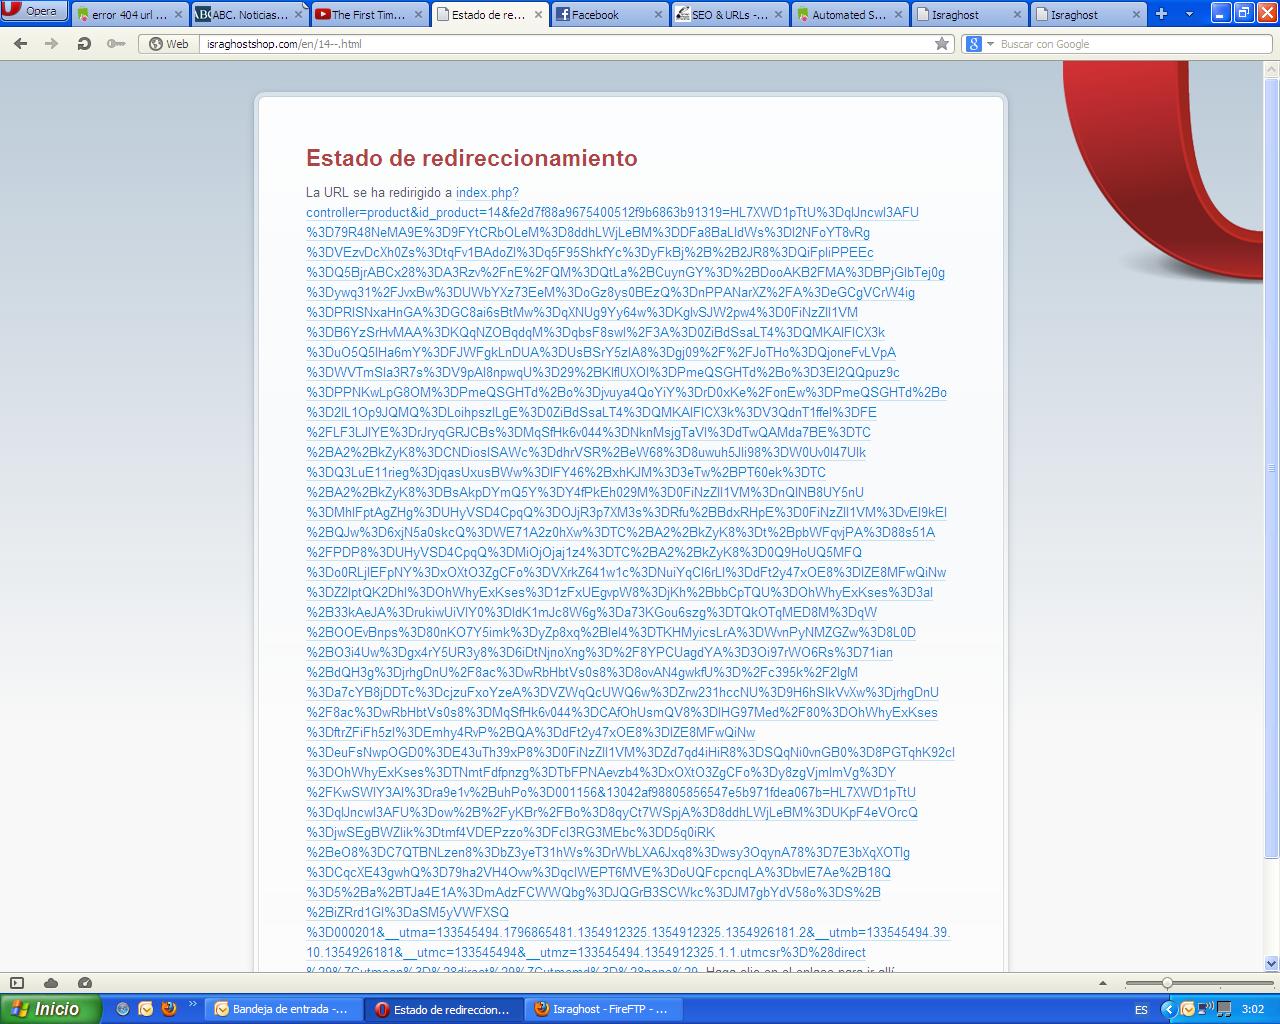Viewport: 1280px width, 1024px height.
Task: Follow the 'index.php?' redirect link
Action: coord(488,192)
